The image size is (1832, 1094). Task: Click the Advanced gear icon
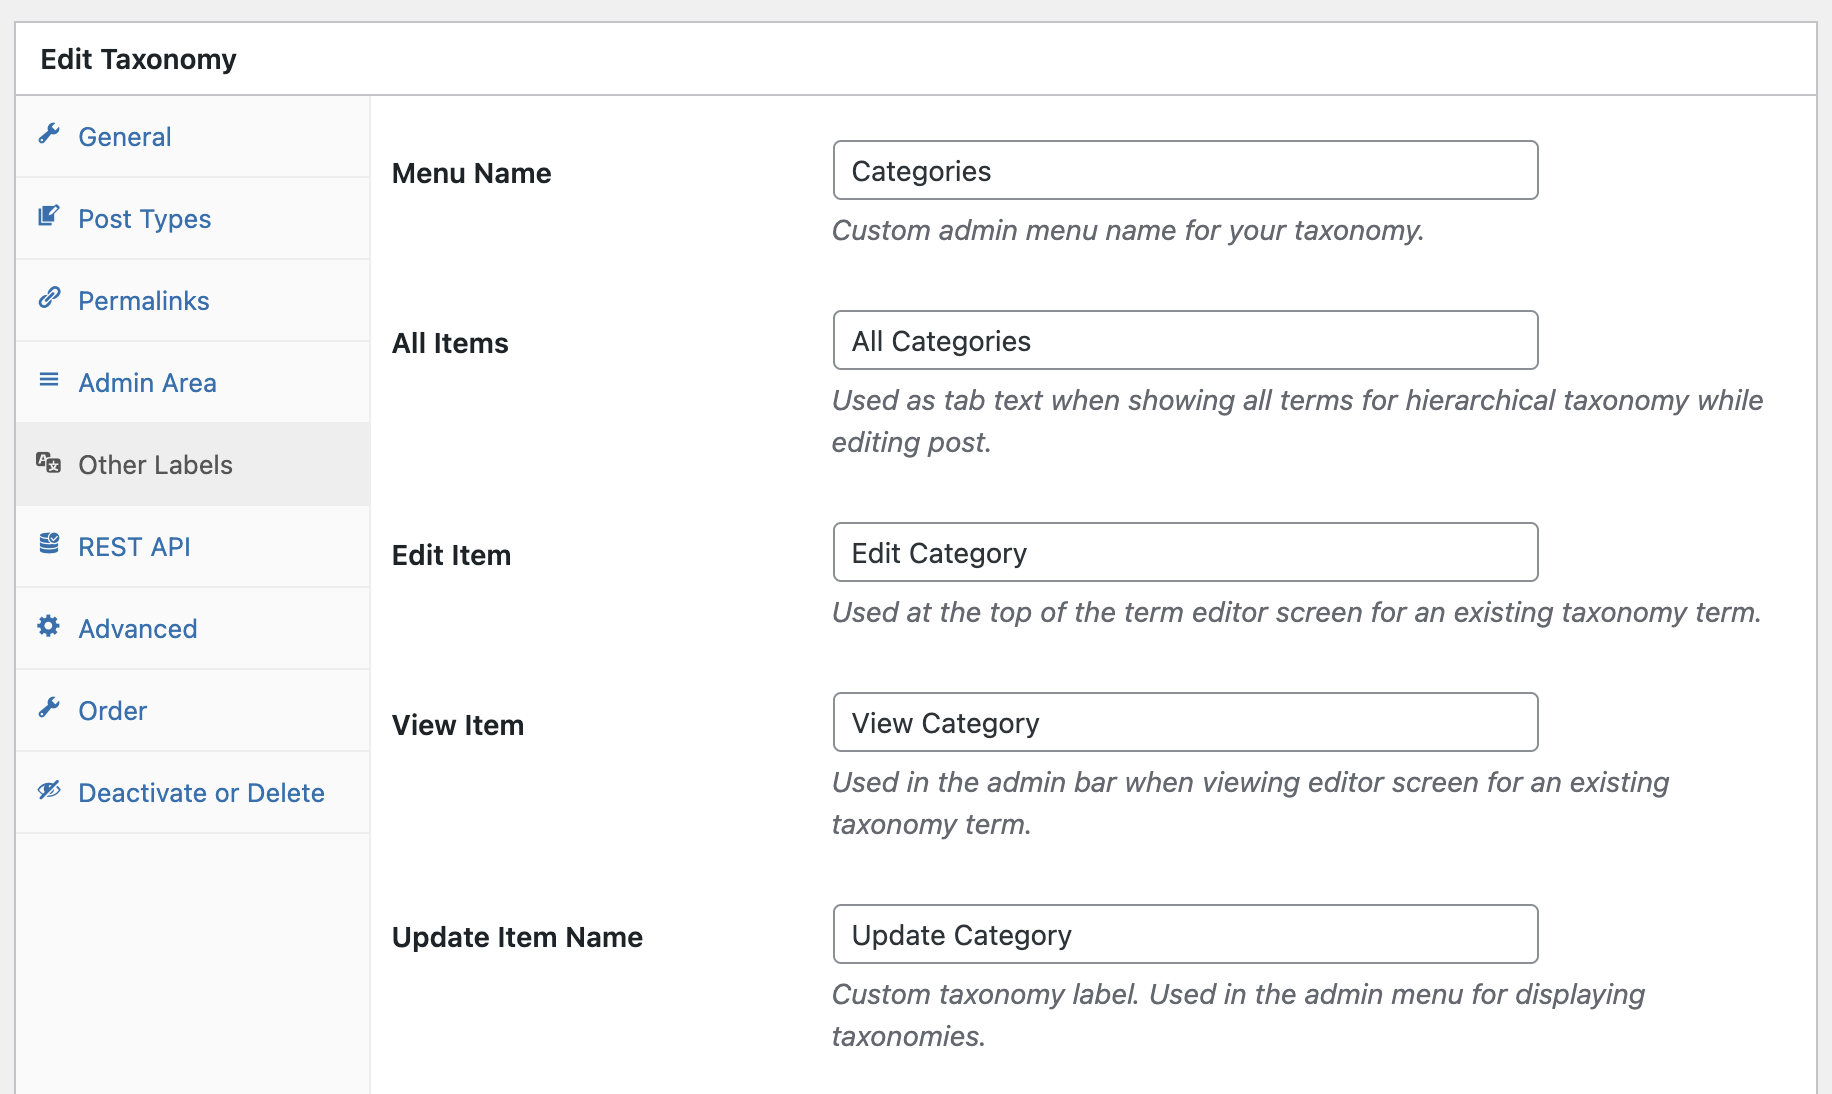click(x=50, y=627)
